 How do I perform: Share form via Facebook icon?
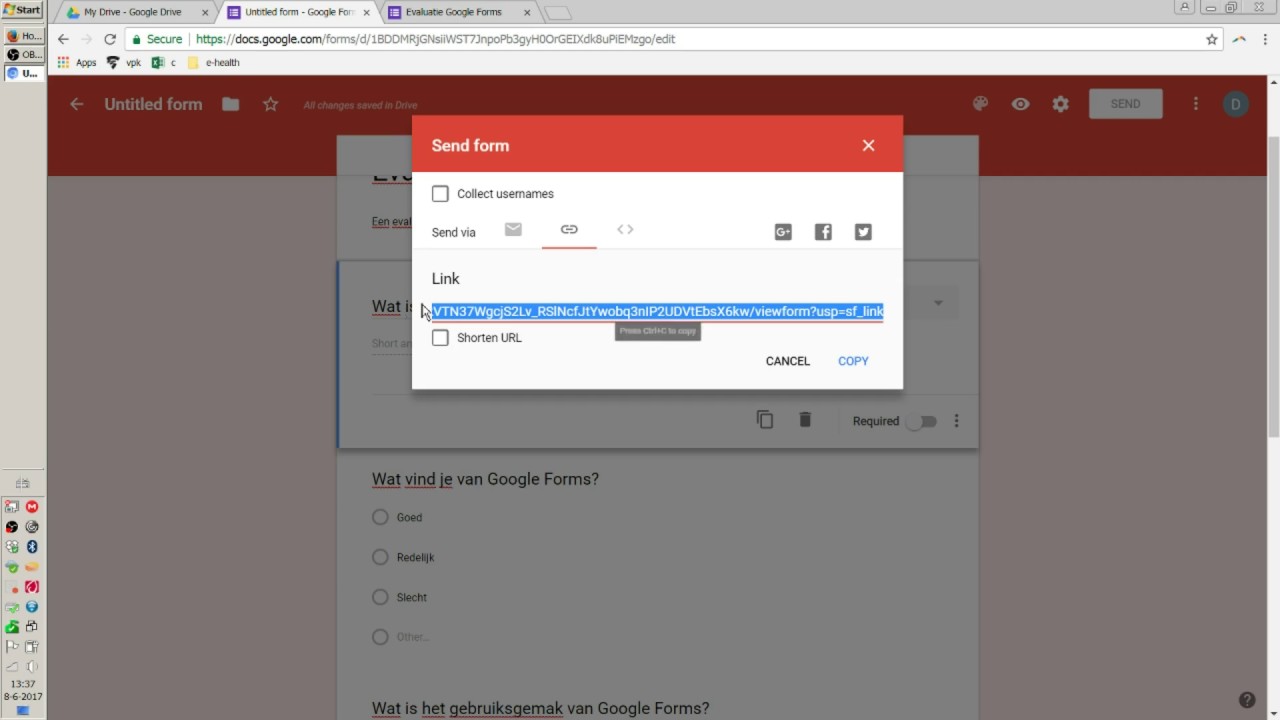(823, 232)
